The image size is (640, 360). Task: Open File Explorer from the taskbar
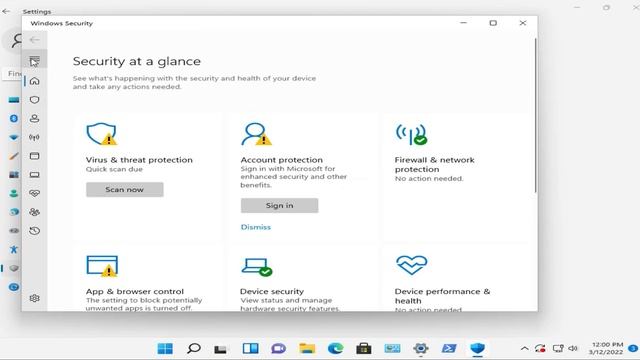[x=307, y=348]
